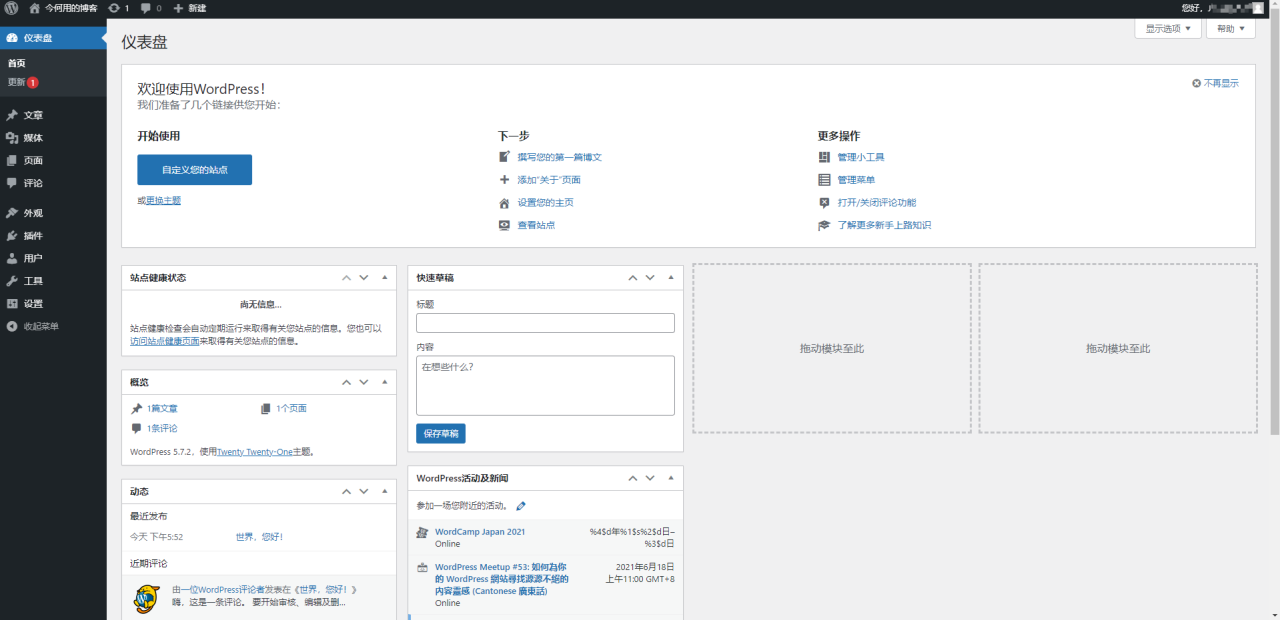This screenshot has height=620, width=1280.
Task: Click the edit icon beside 撰写您的第一篇博文
Action: [504, 157]
